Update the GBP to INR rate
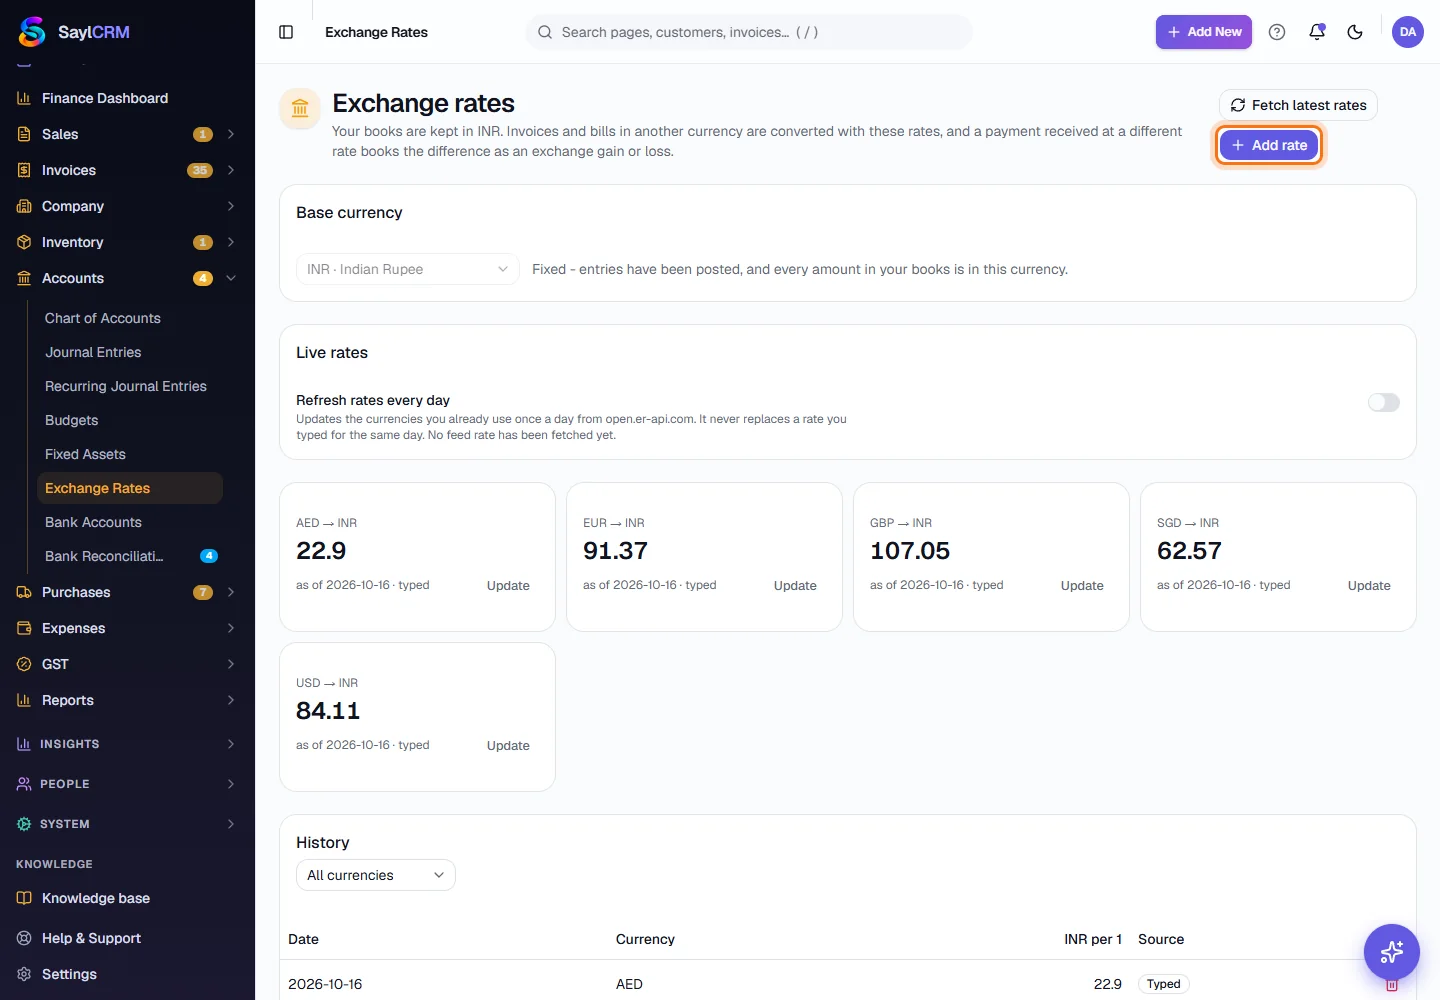The image size is (1440, 1000). (x=1082, y=586)
